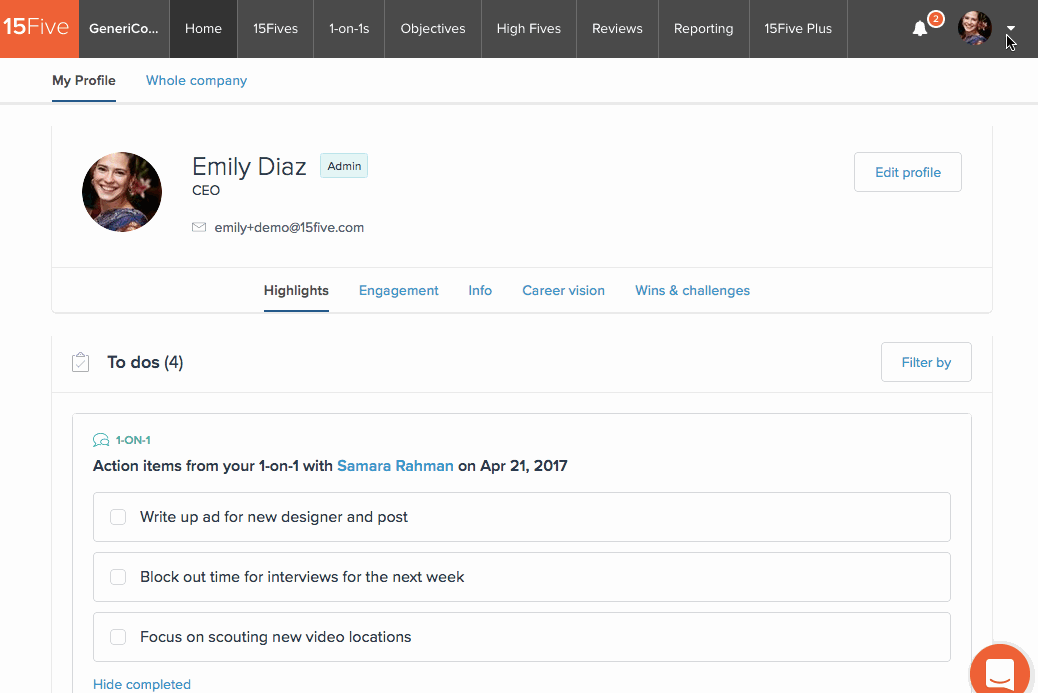Screen dimensions: 1038x693
Task: Open 15Five Plus
Action: [x=798, y=28]
